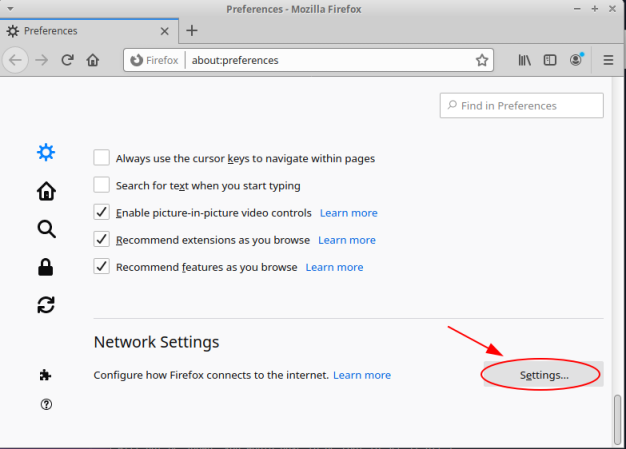This screenshot has width=626, height=449.
Task: Click 'Configure how Firefox connects to the internet' text
Action: (x=211, y=375)
